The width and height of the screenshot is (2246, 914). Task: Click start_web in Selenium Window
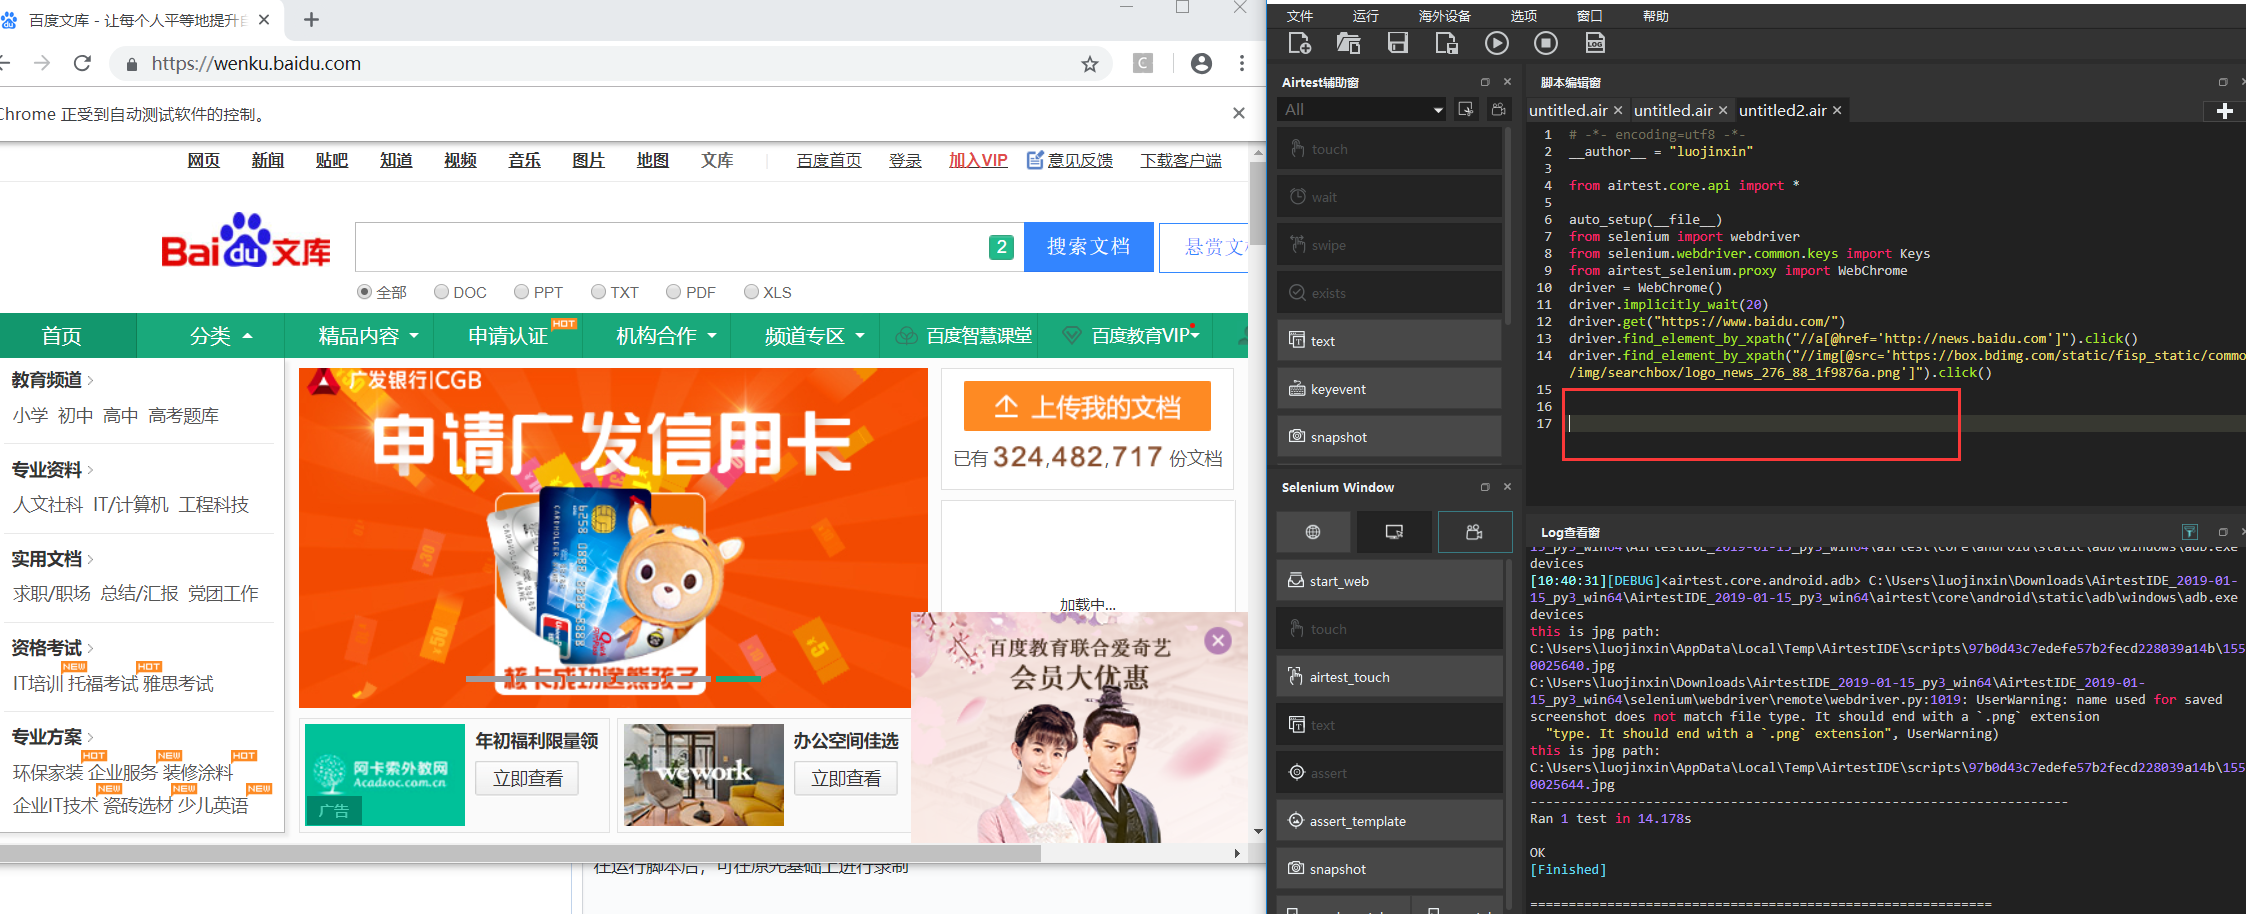[1389, 581]
